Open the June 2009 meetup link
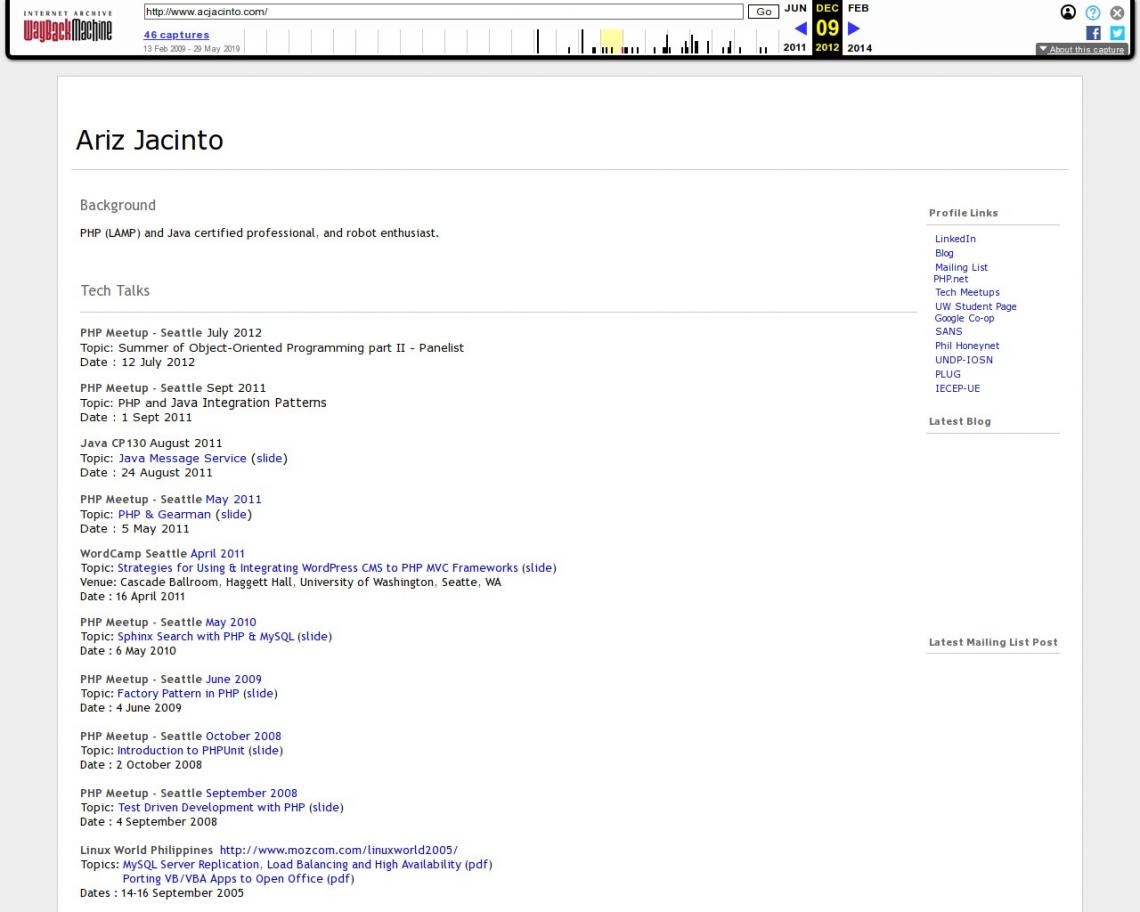Viewport: 1140px width, 912px height. pos(233,679)
